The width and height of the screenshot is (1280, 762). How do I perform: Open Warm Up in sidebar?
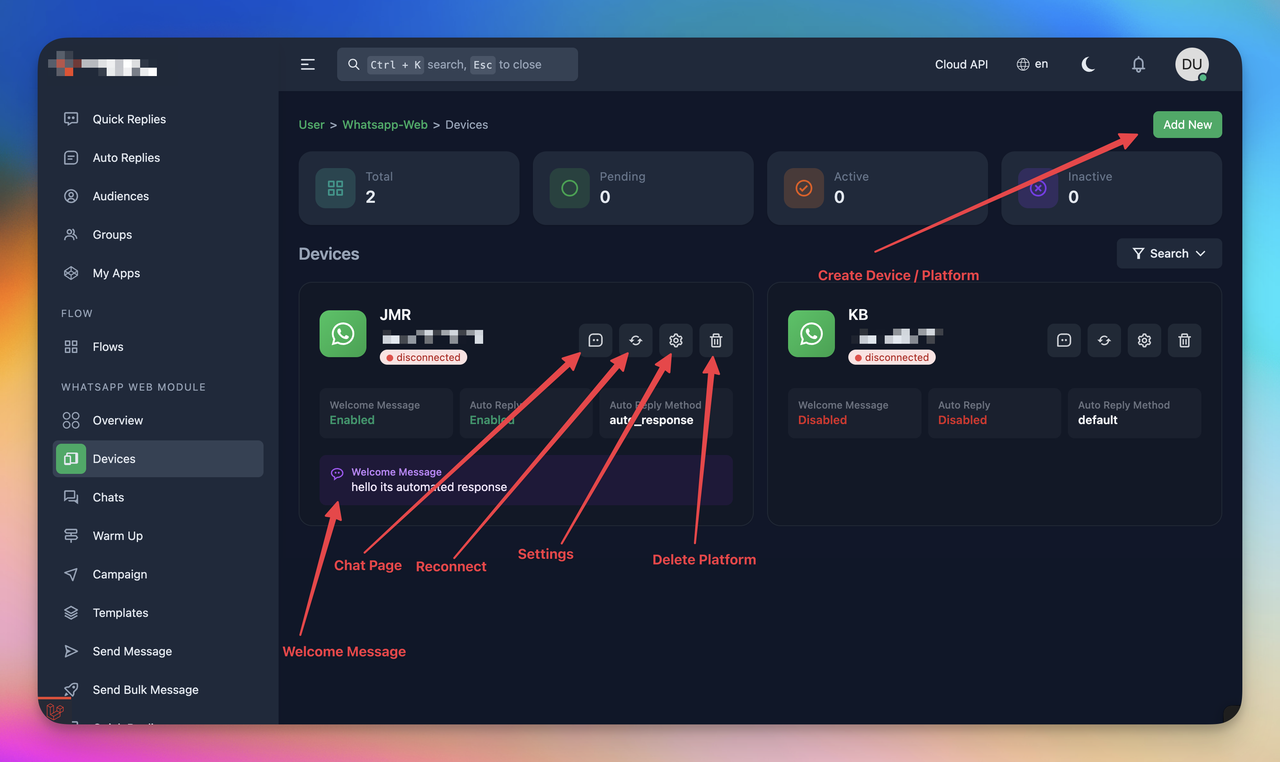tap(158, 536)
